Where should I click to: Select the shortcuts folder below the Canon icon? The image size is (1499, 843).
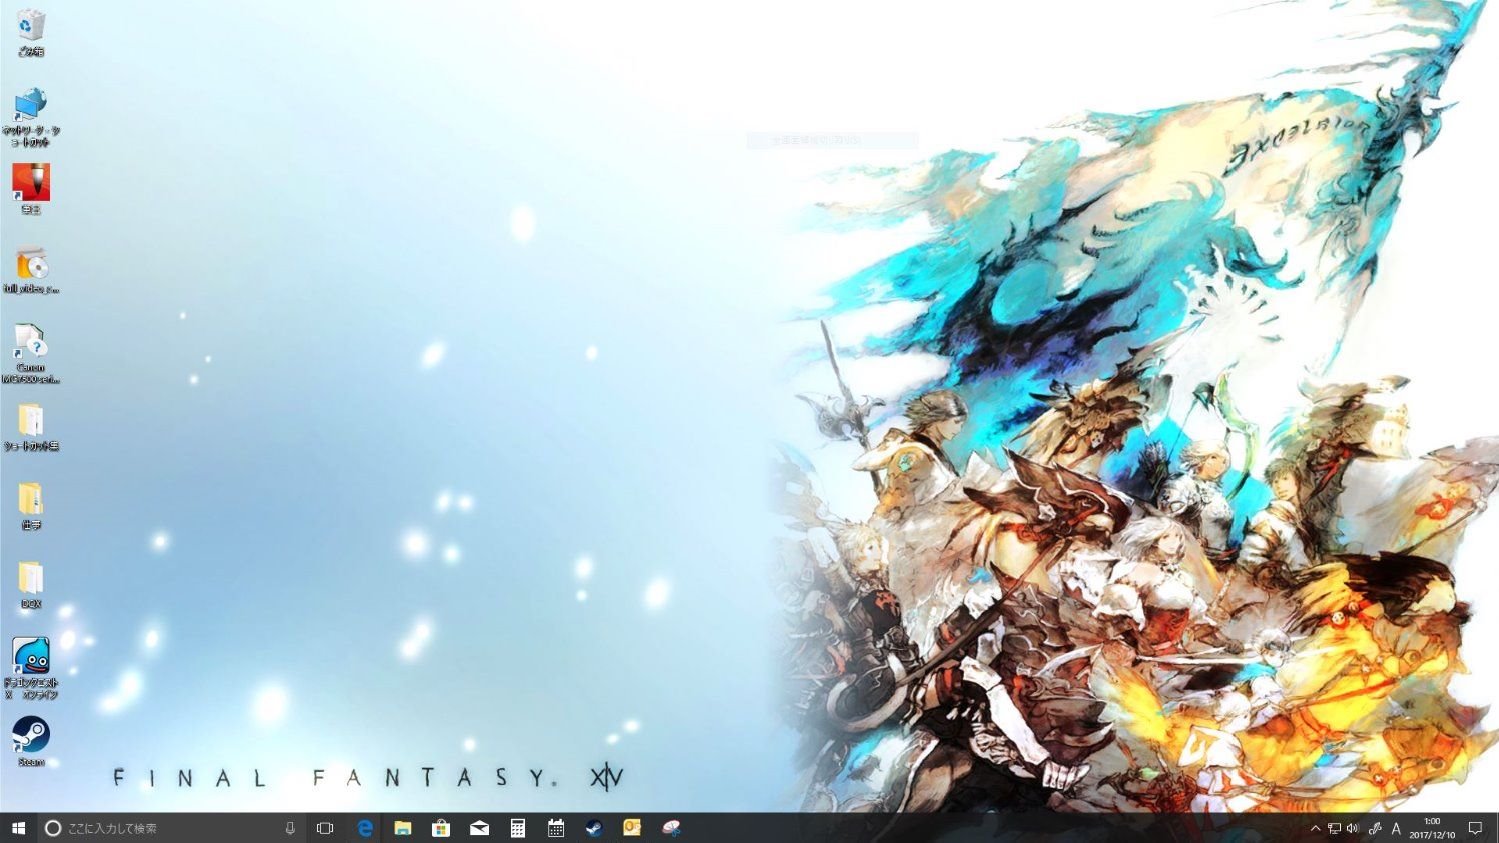(x=31, y=427)
